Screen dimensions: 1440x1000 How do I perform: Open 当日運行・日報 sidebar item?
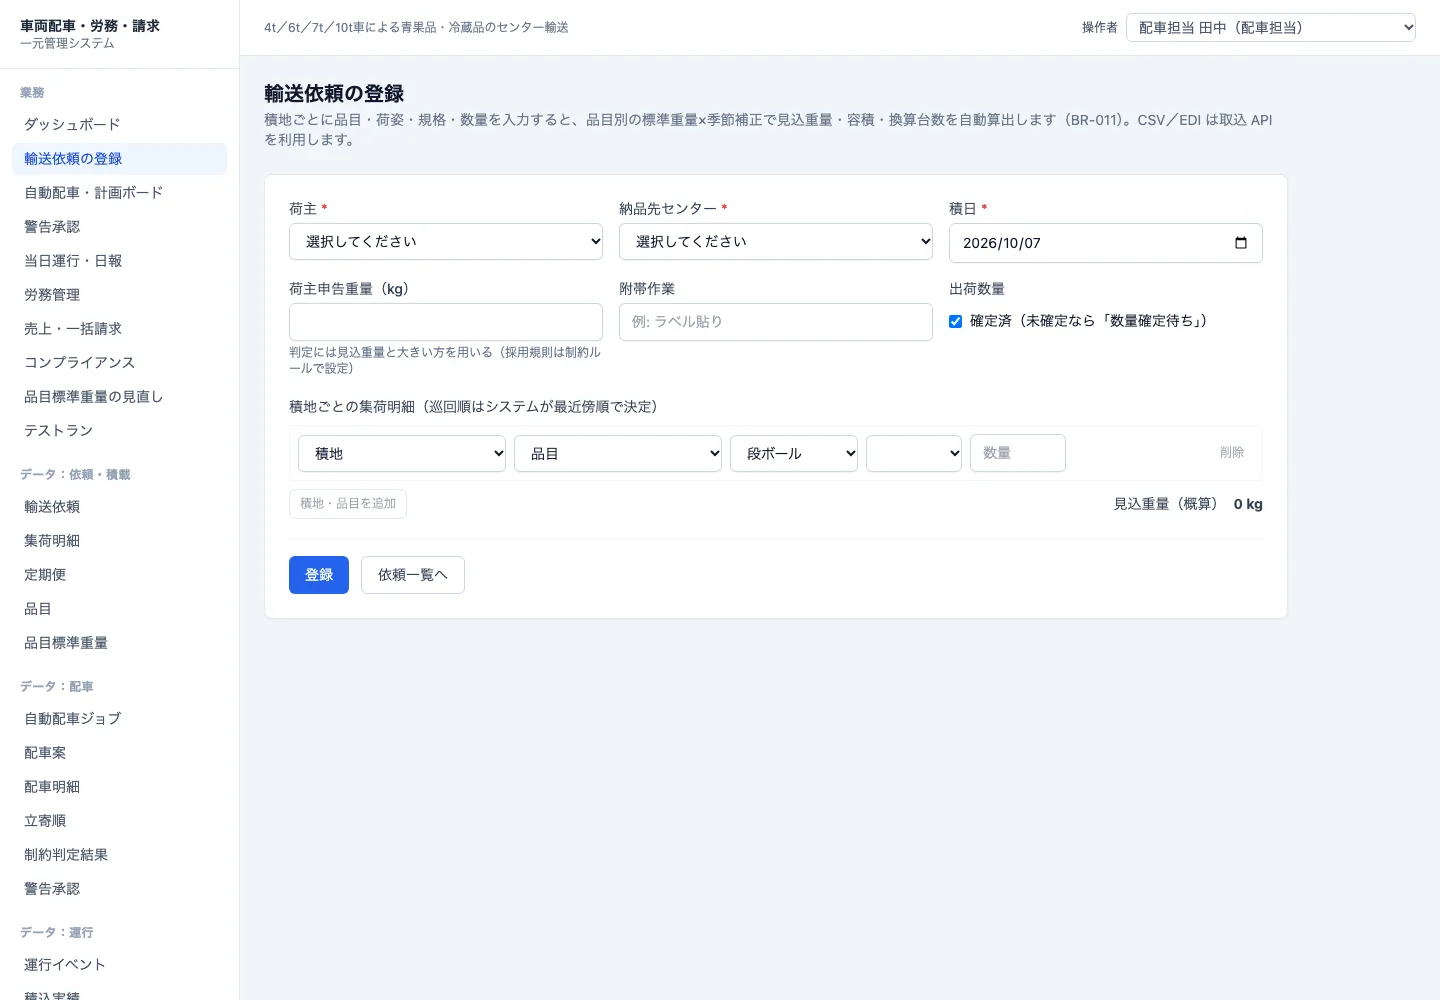click(x=120, y=261)
